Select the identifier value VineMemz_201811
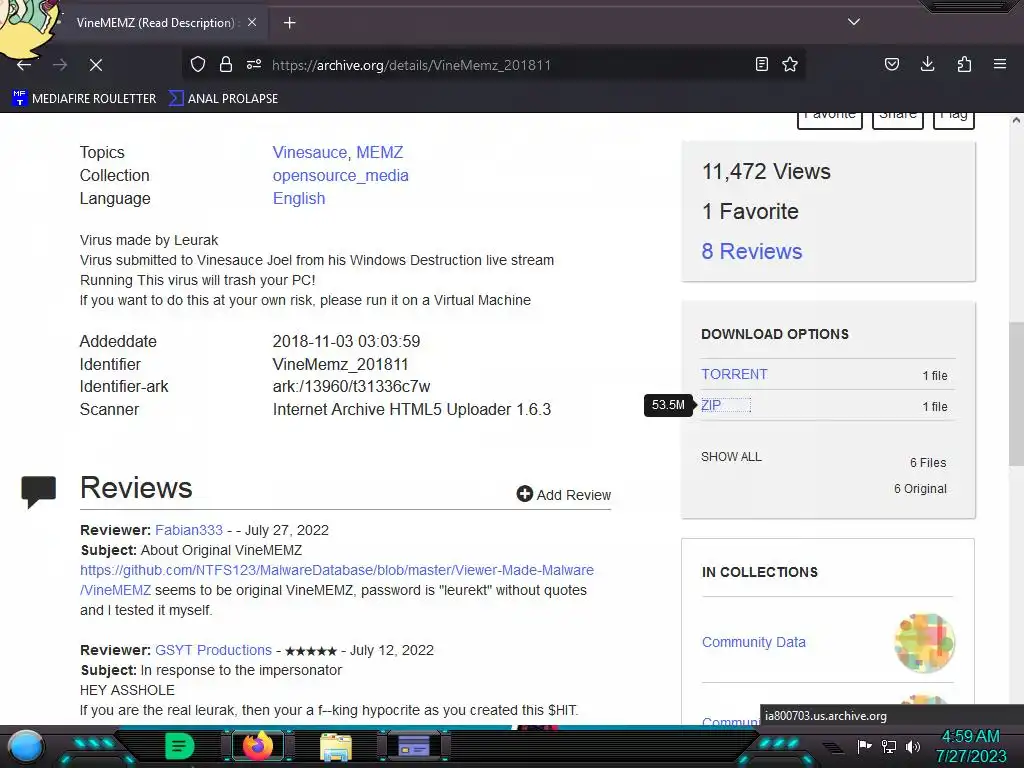Viewport: 1024px width, 768px height. (x=340, y=364)
